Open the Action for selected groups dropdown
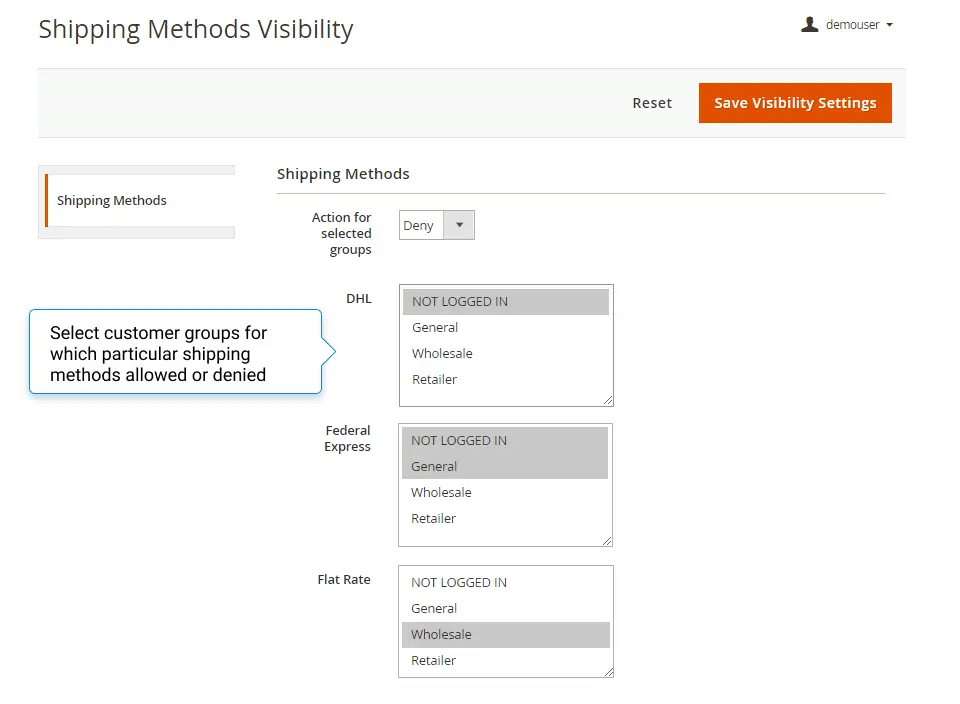Viewport: 960px width, 704px height. click(x=437, y=225)
